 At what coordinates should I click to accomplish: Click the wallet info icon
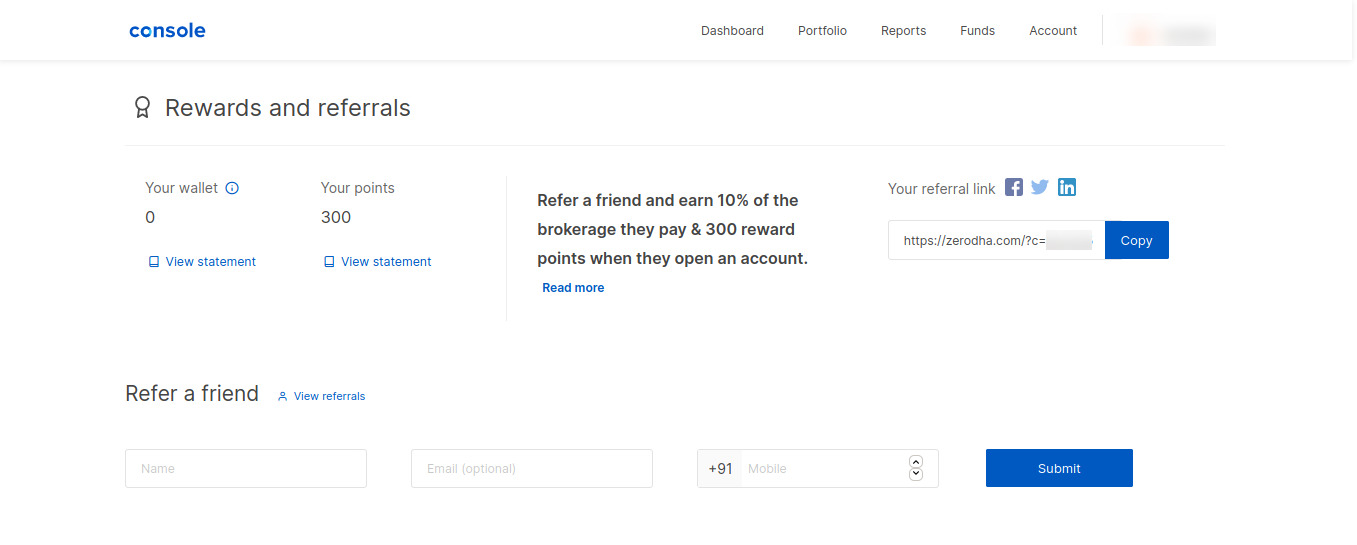(232, 188)
